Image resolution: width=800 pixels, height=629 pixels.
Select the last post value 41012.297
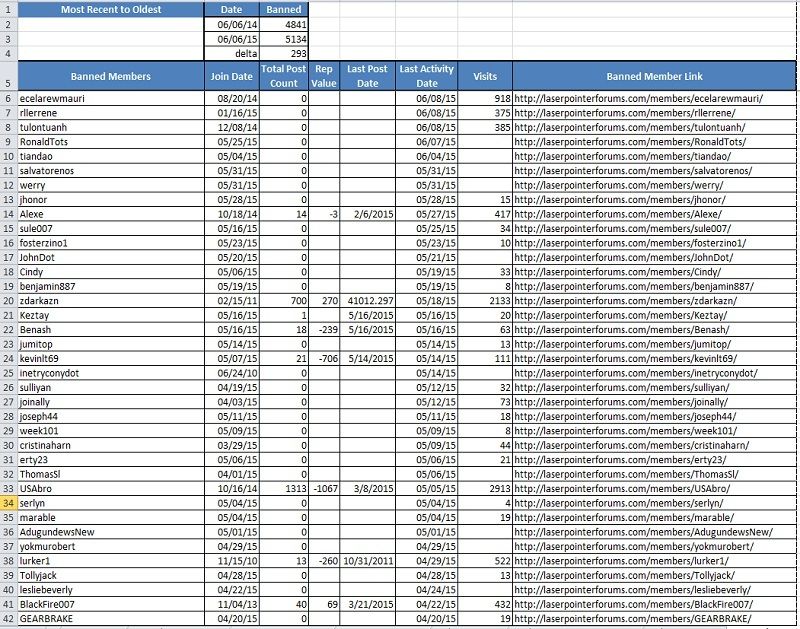pyautogui.click(x=367, y=301)
